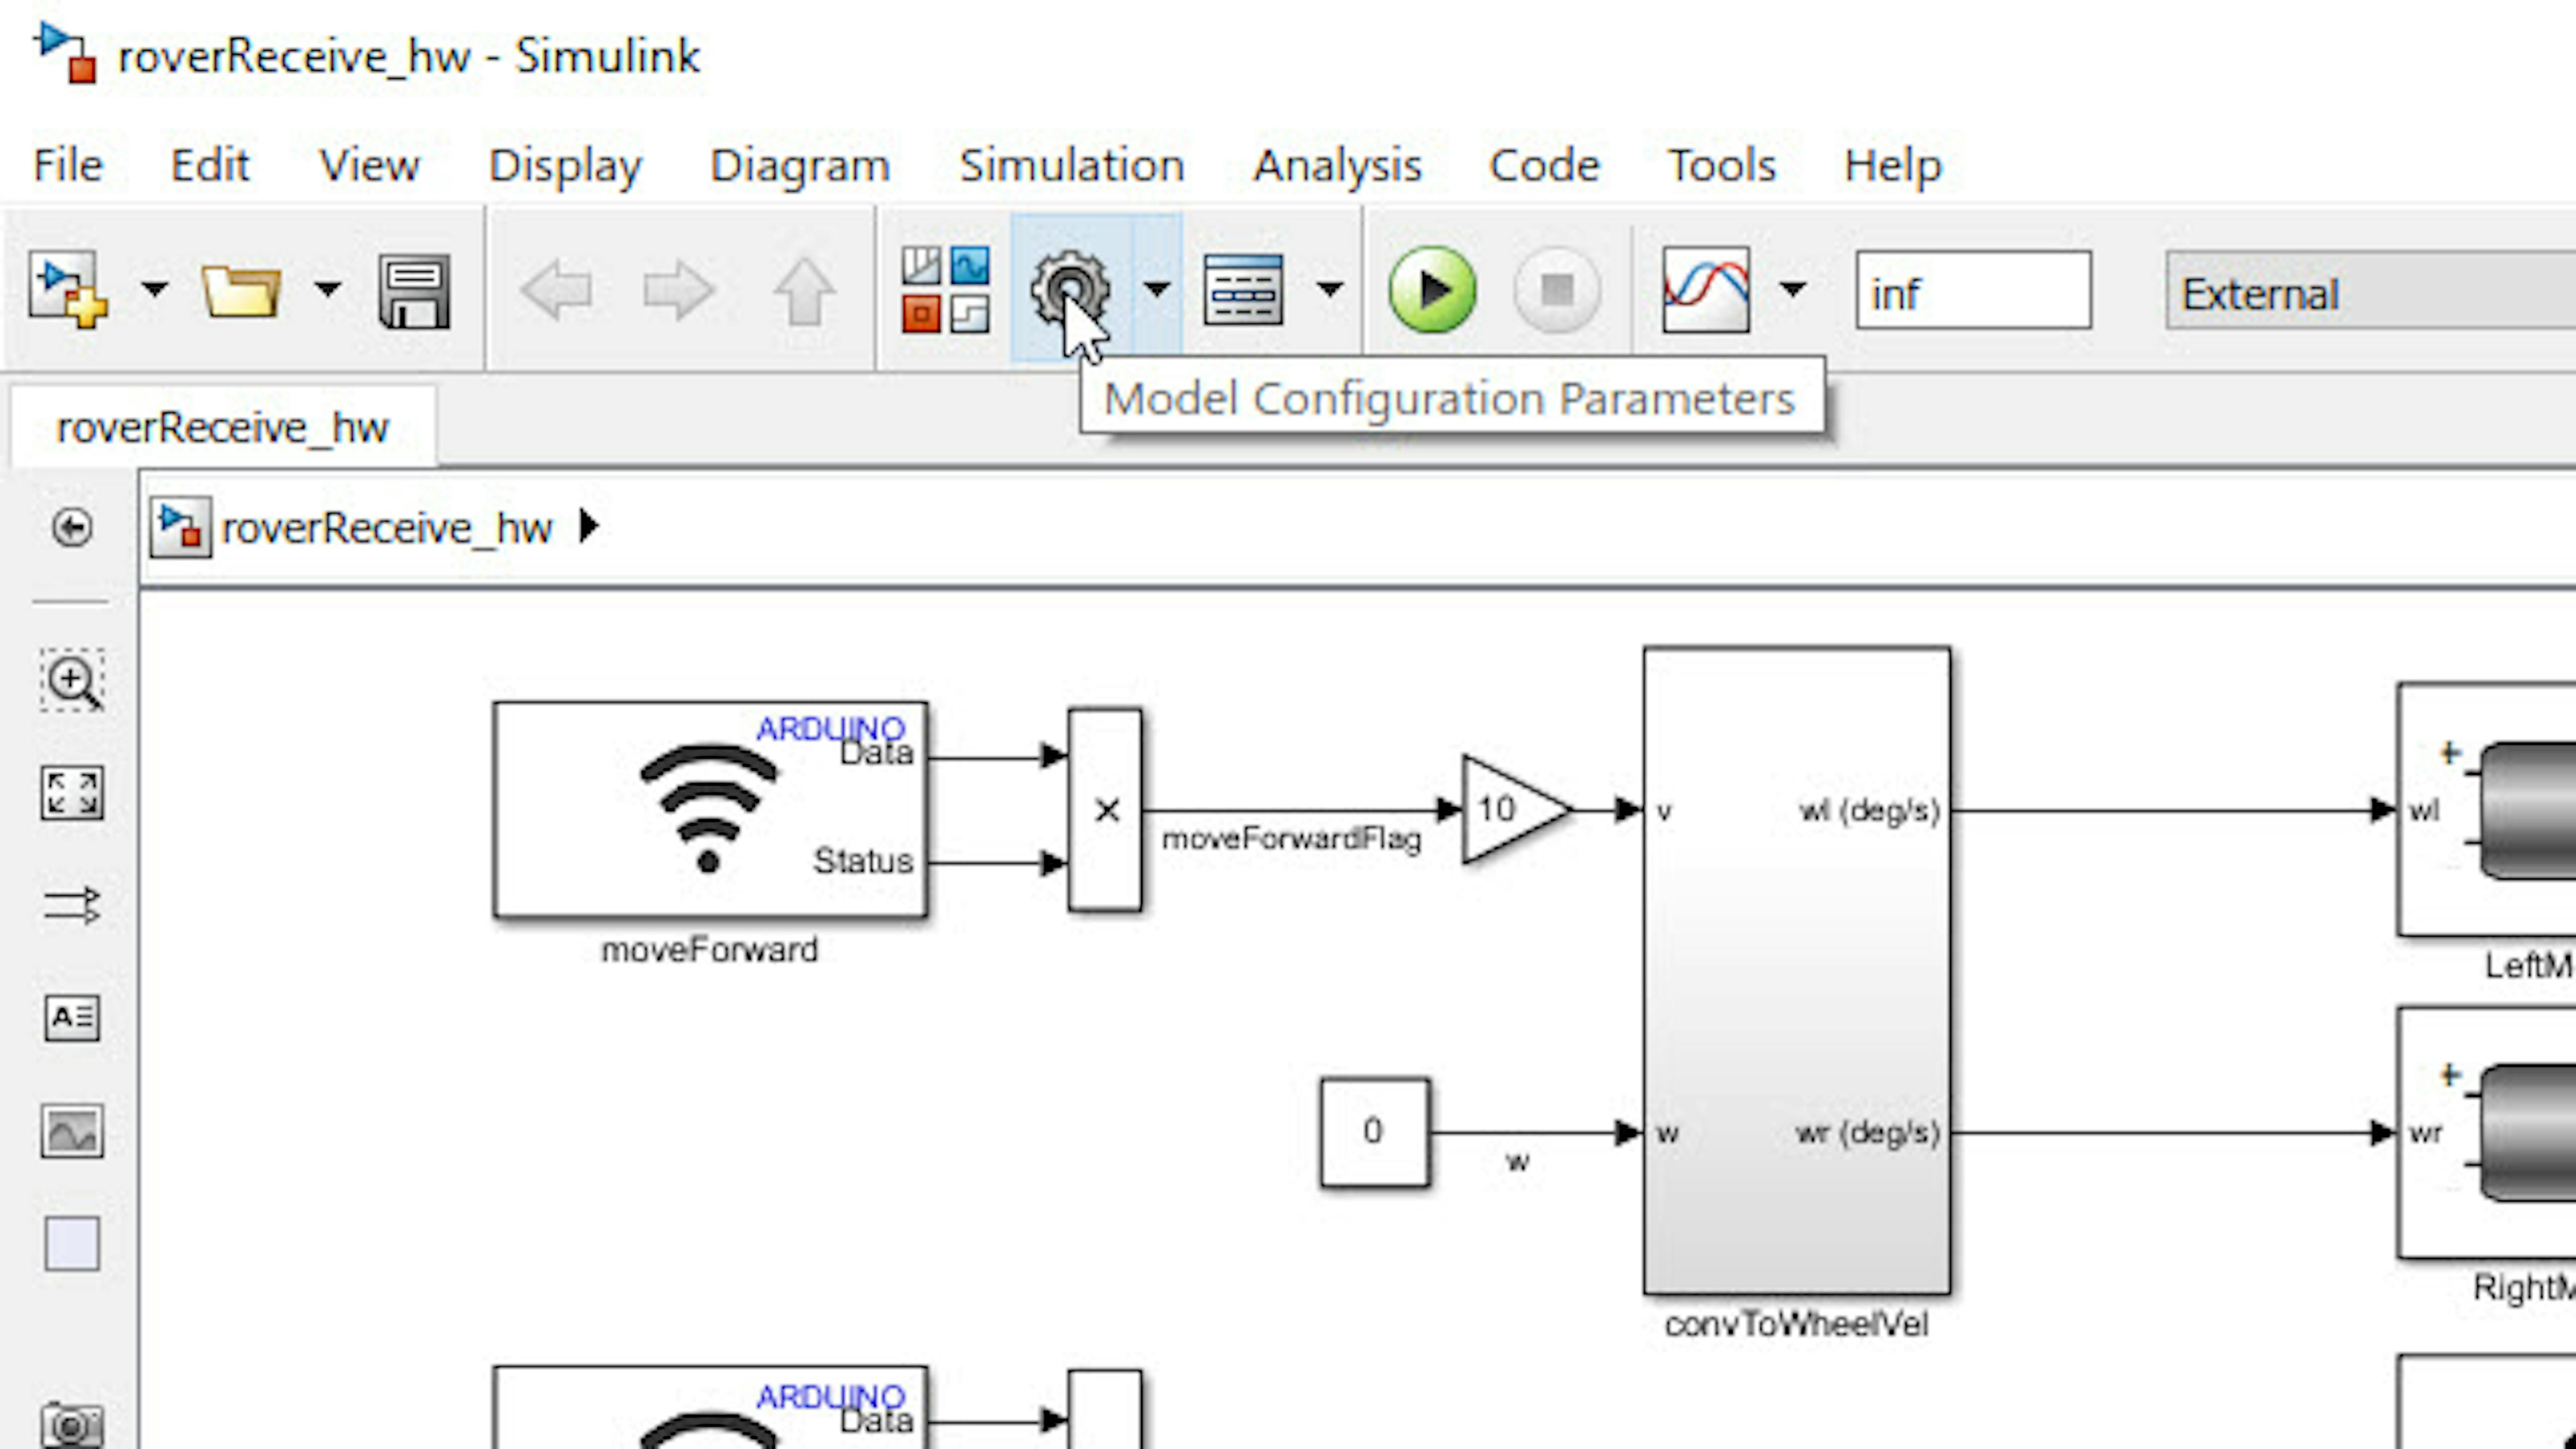Select the moveForward WiFi receive block
2576x1449 pixels.
coord(710,809)
